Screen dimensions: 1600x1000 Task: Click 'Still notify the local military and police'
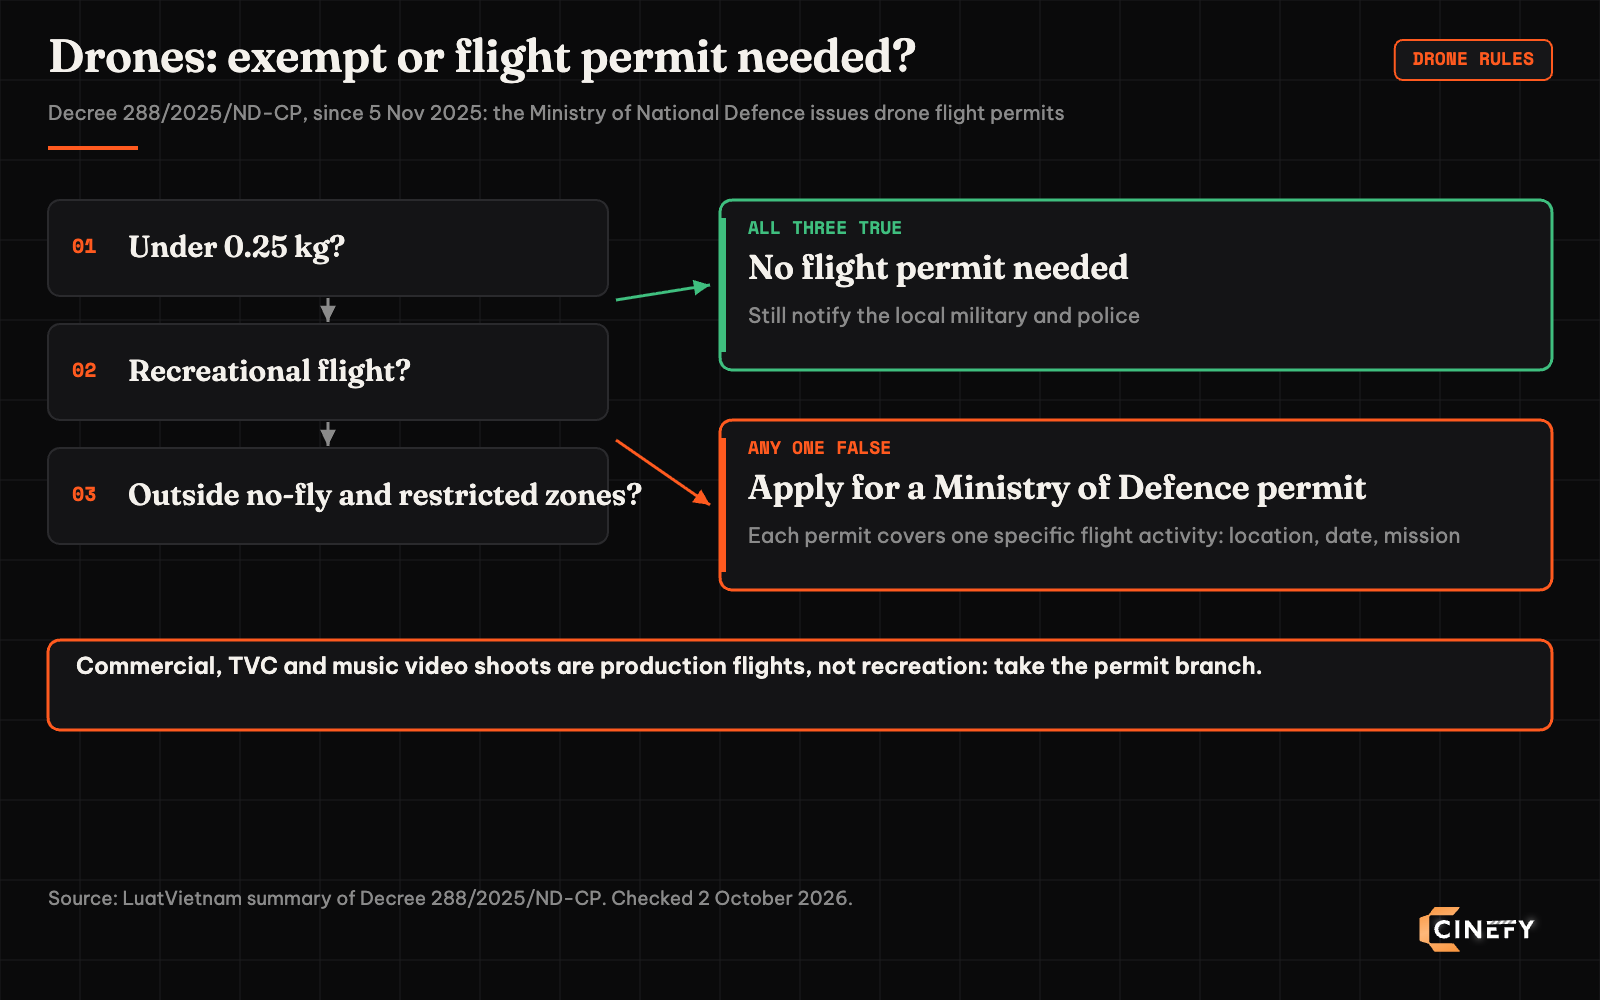point(944,316)
